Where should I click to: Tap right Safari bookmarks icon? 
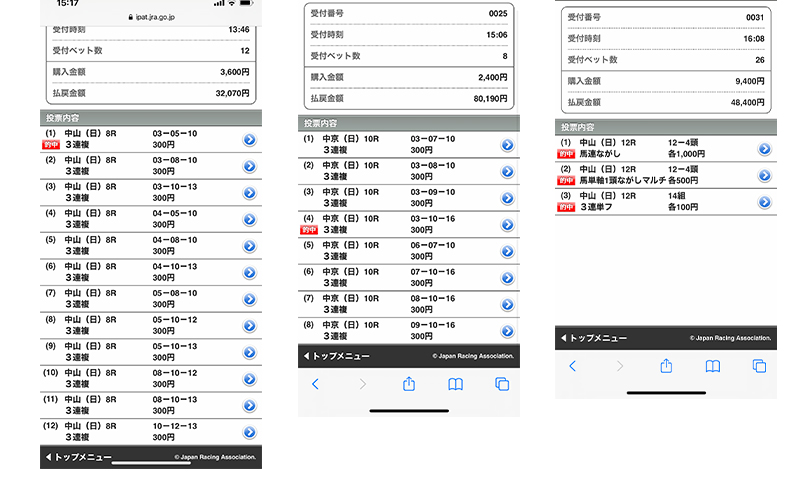point(712,366)
